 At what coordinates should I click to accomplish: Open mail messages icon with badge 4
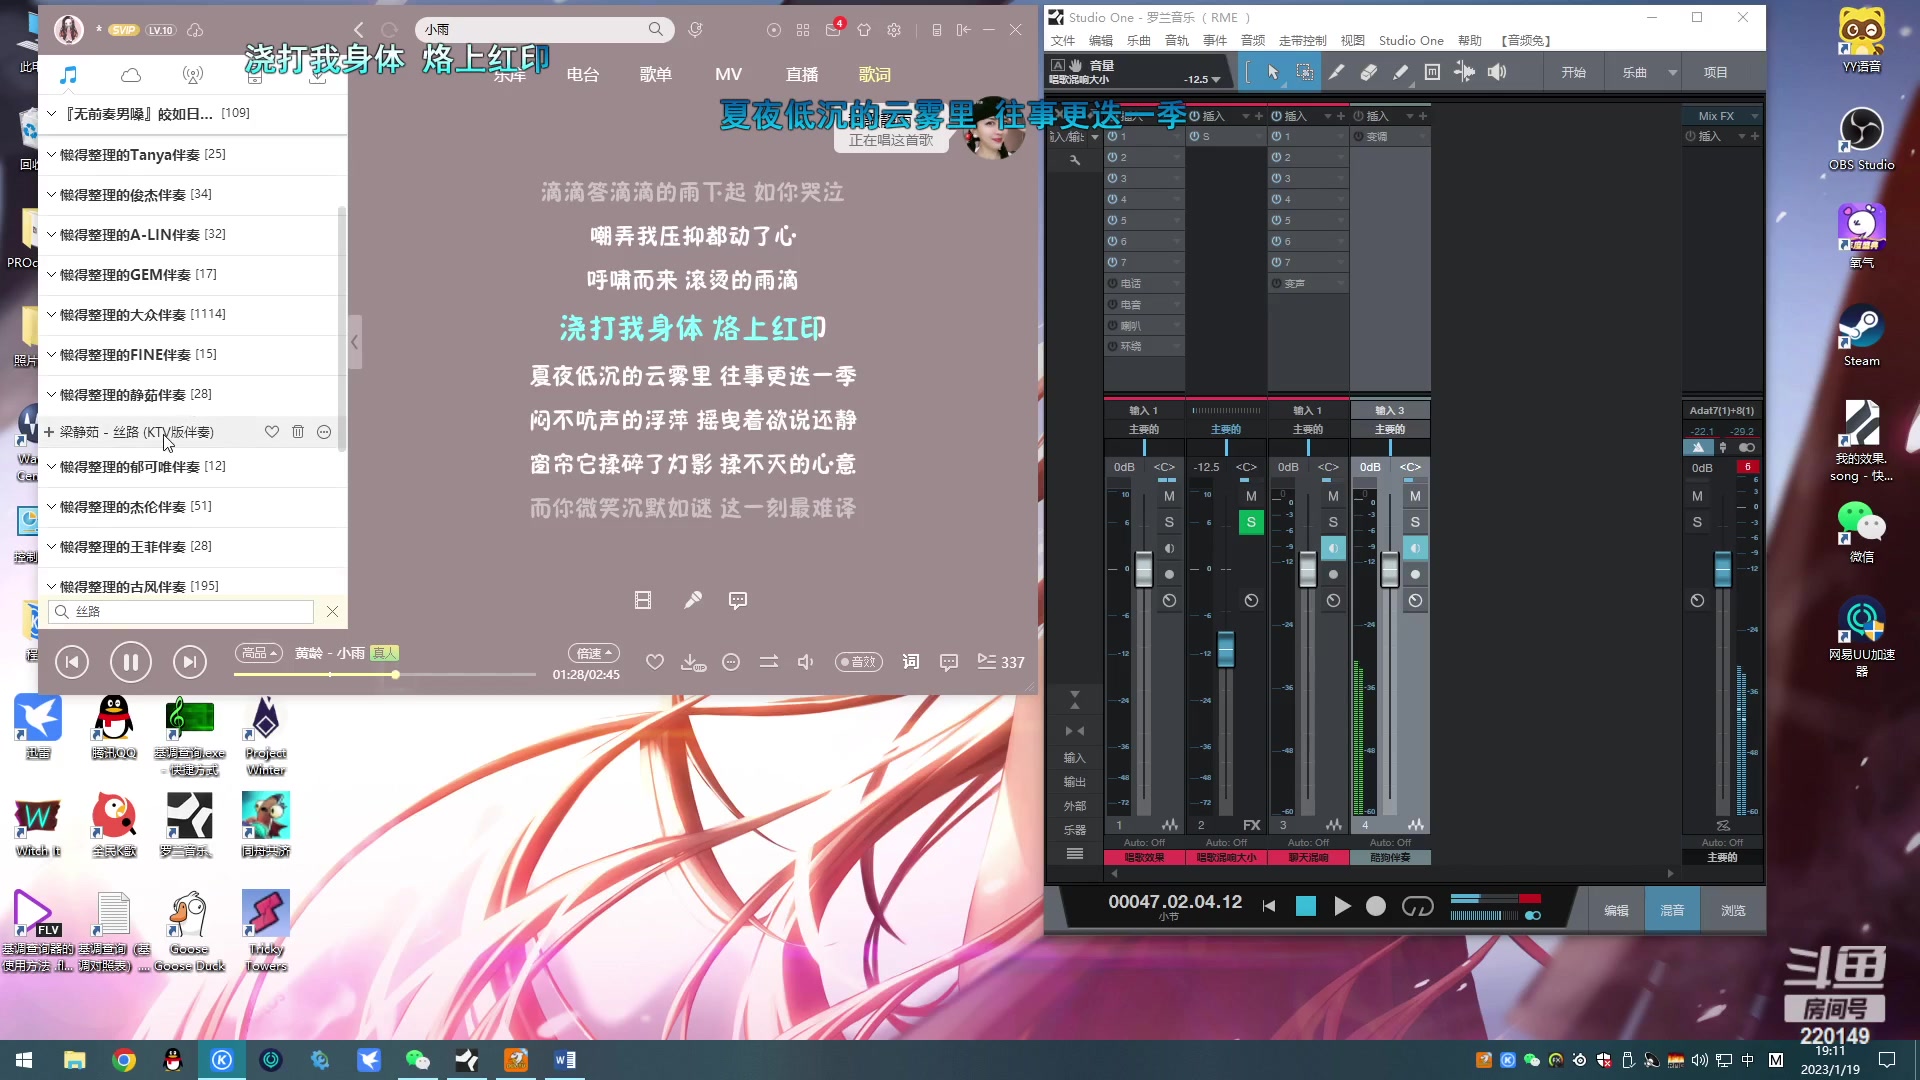click(x=833, y=30)
